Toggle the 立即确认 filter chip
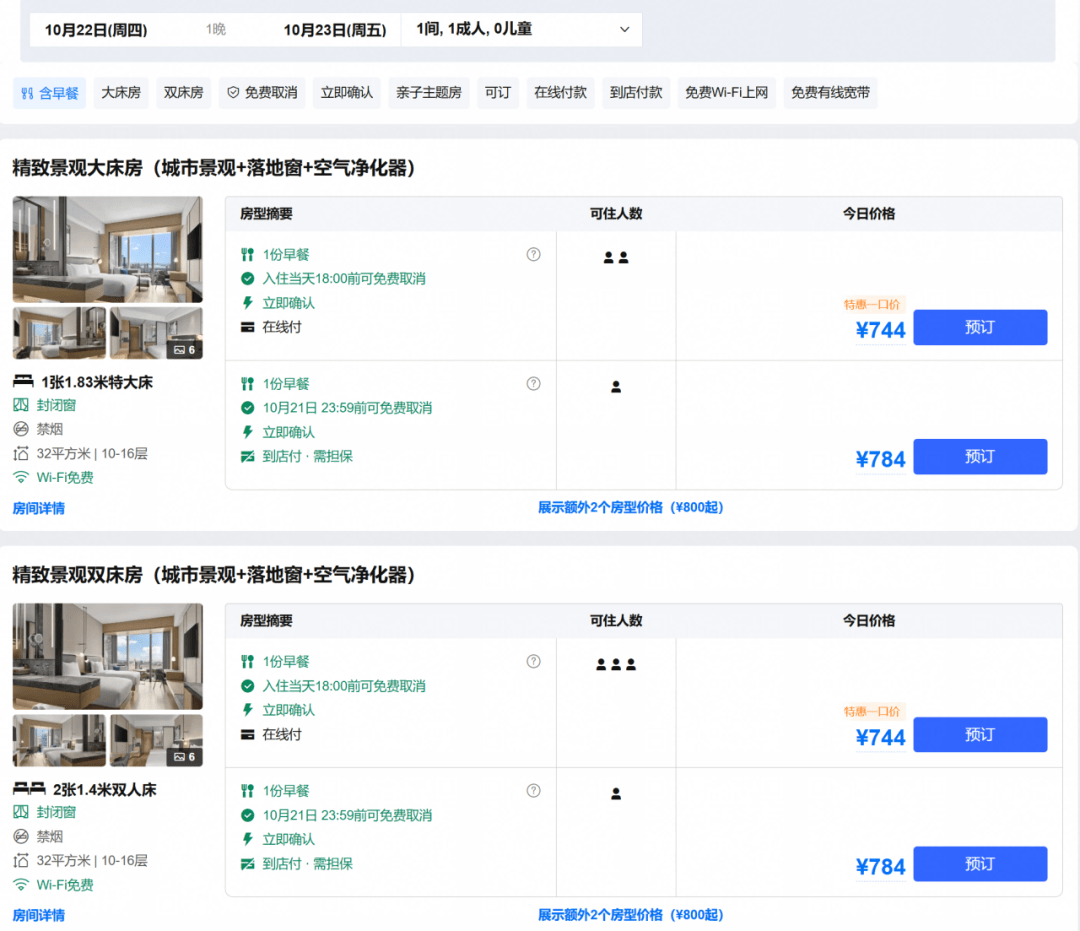Image resolution: width=1080 pixels, height=931 pixels. [x=346, y=93]
